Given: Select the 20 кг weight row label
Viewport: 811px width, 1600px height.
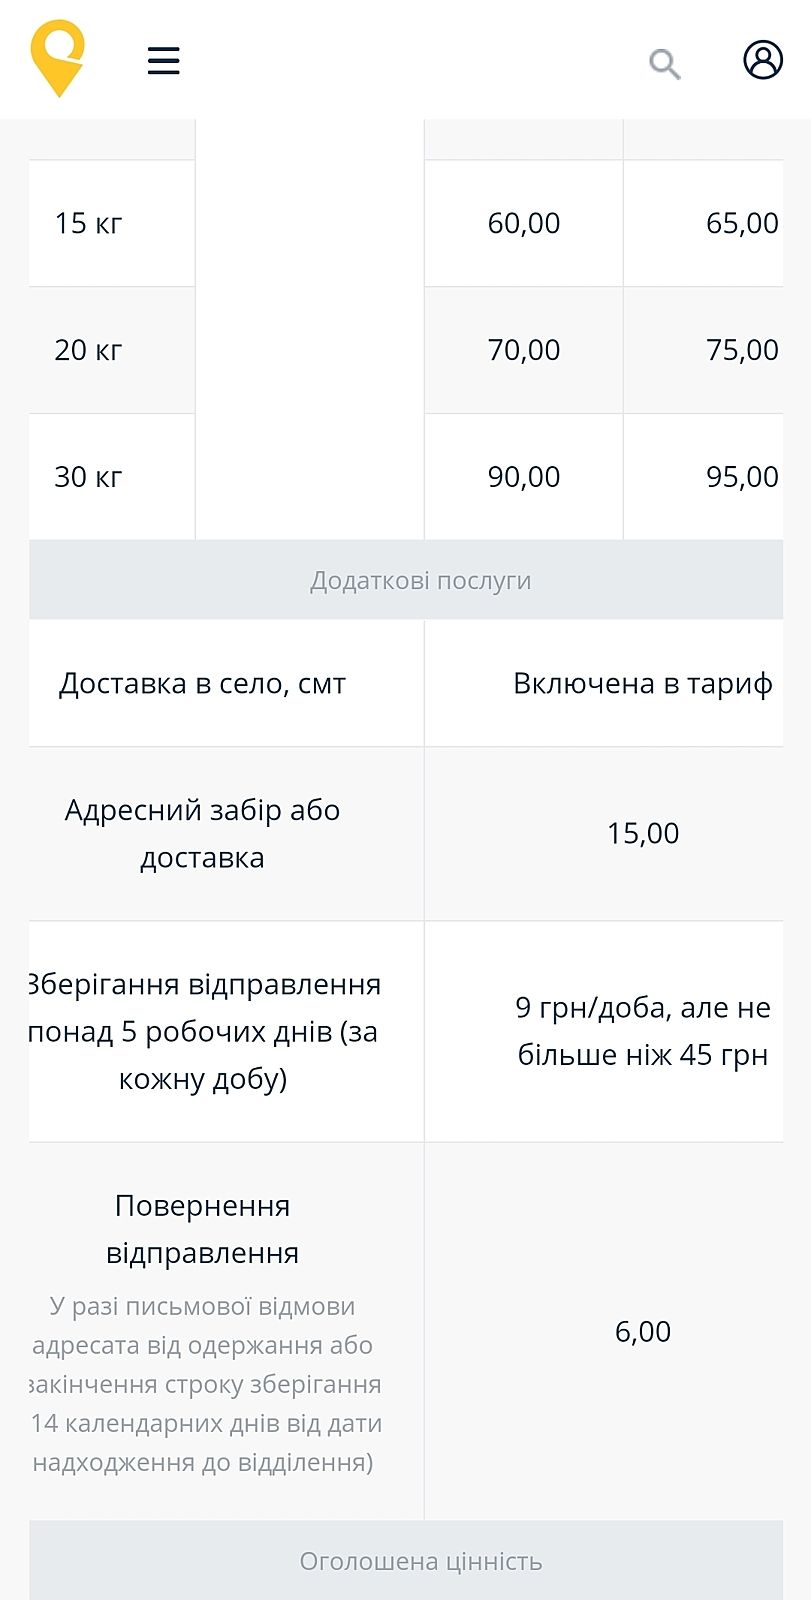Looking at the screenshot, I should click(88, 350).
